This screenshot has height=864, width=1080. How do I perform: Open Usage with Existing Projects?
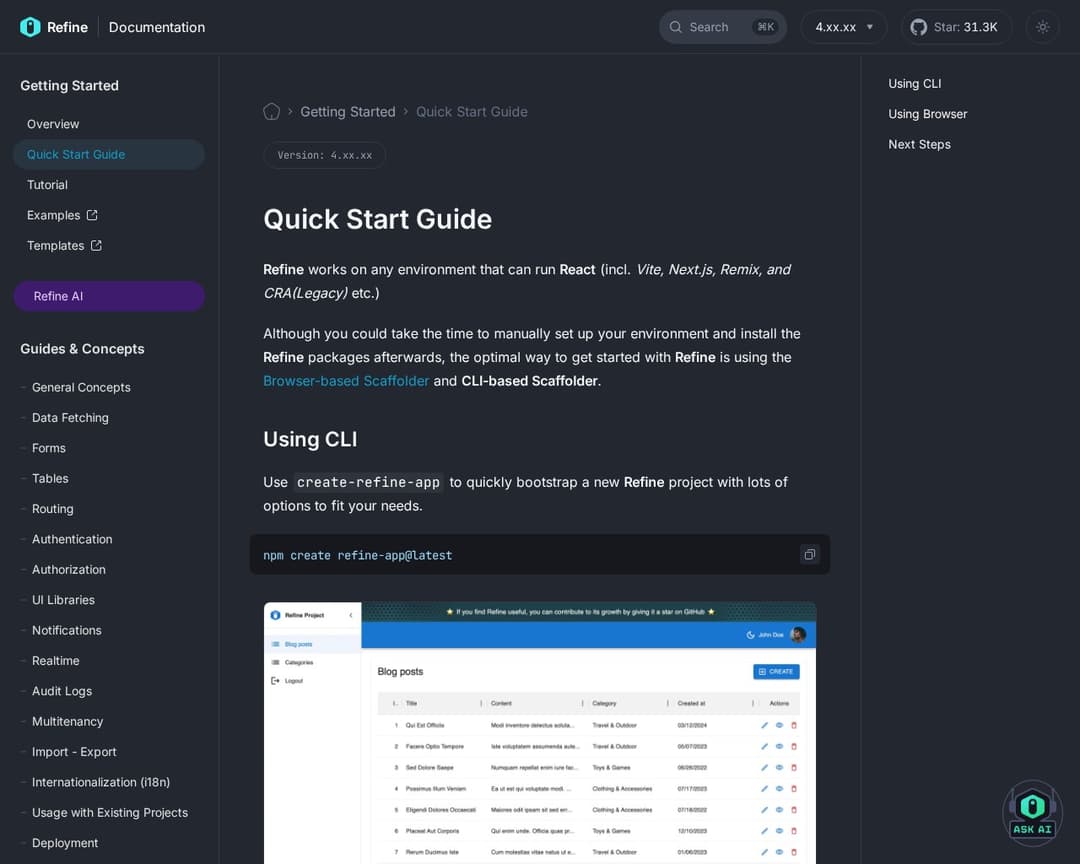click(110, 812)
